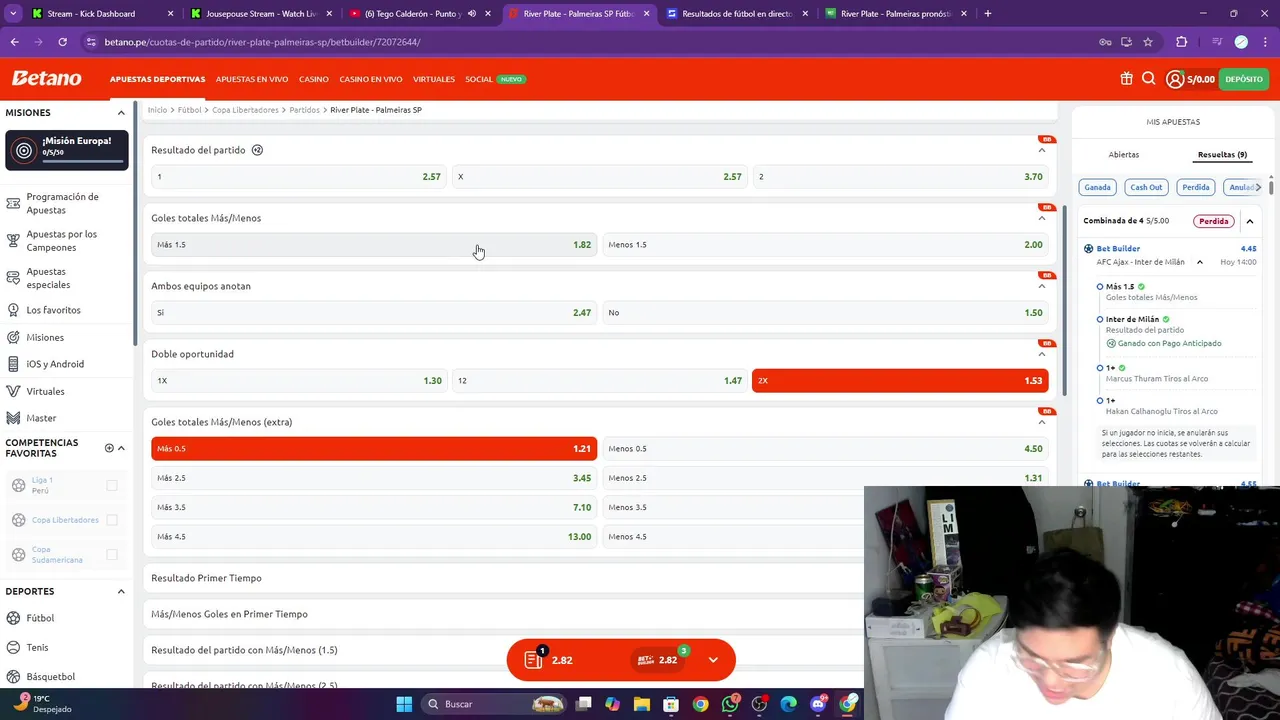1280x720 pixels.
Task: Open Apuestas por los Campeones trophy icon
Action: (13, 240)
